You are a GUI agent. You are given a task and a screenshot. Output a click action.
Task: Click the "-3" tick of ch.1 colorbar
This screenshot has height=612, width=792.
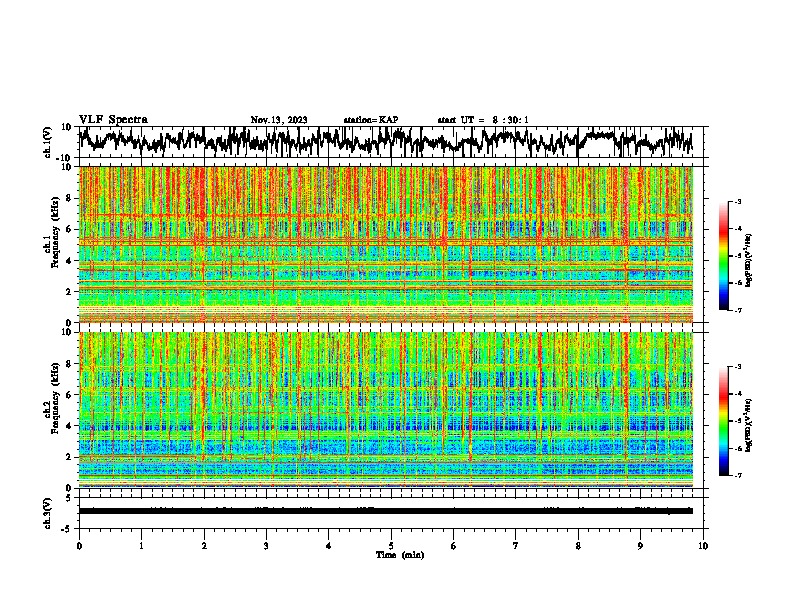pos(737,202)
